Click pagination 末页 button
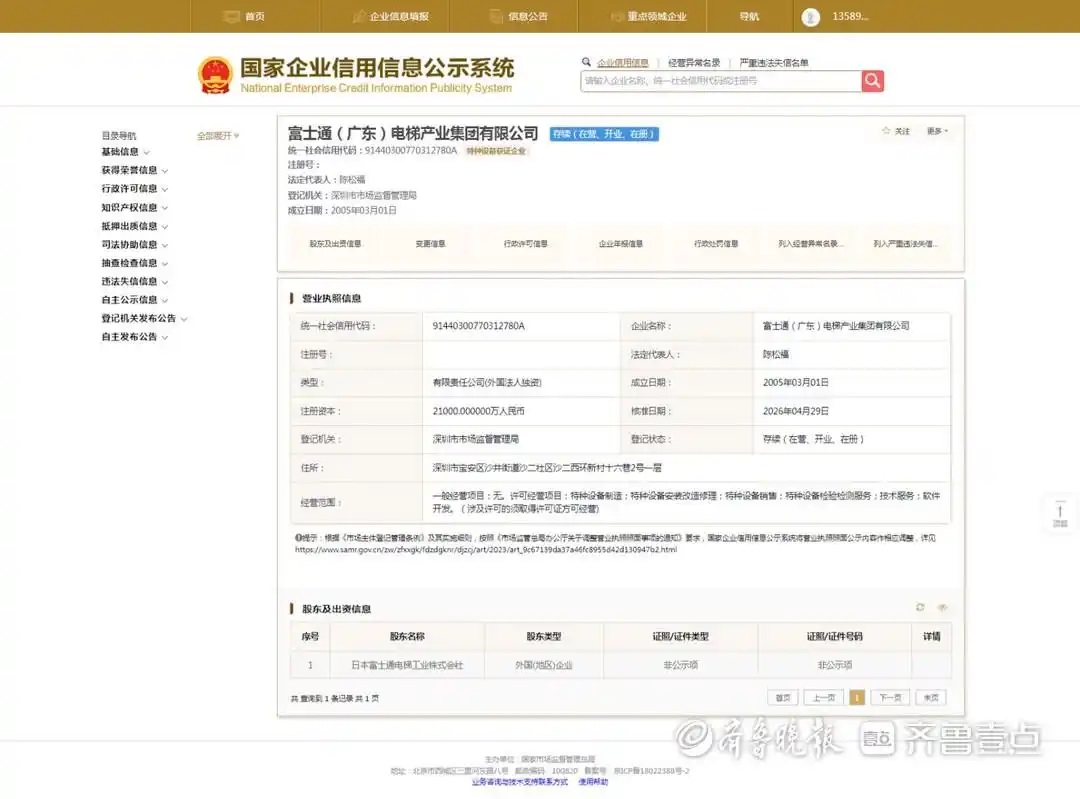The height and width of the screenshot is (799, 1080). pyautogui.click(x=931, y=698)
